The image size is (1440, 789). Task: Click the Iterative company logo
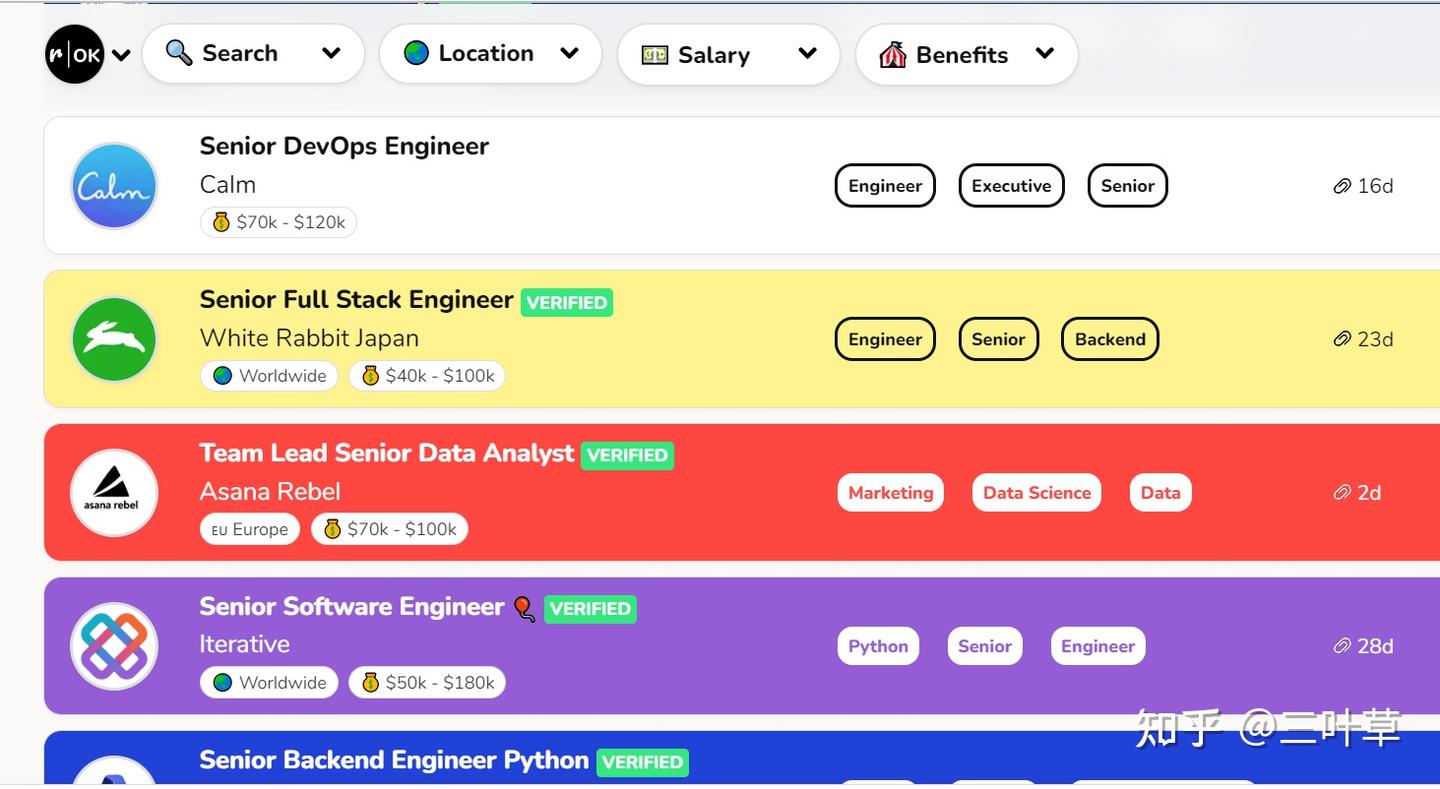pos(114,646)
